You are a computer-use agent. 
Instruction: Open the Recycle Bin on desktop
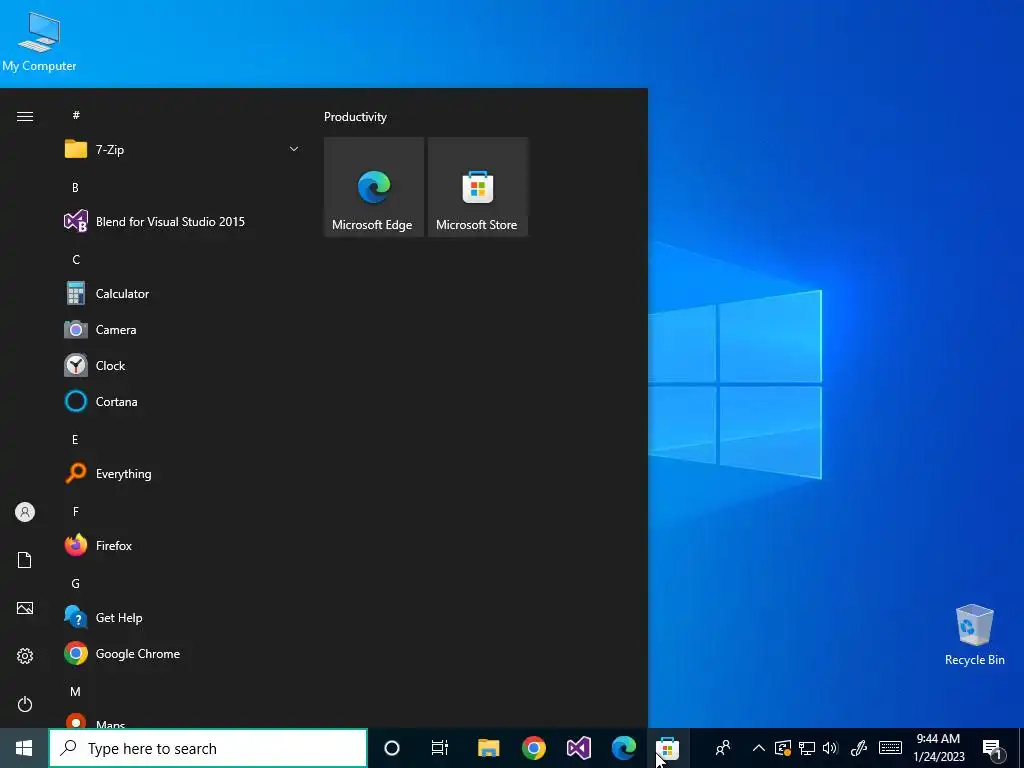tap(974, 635)
